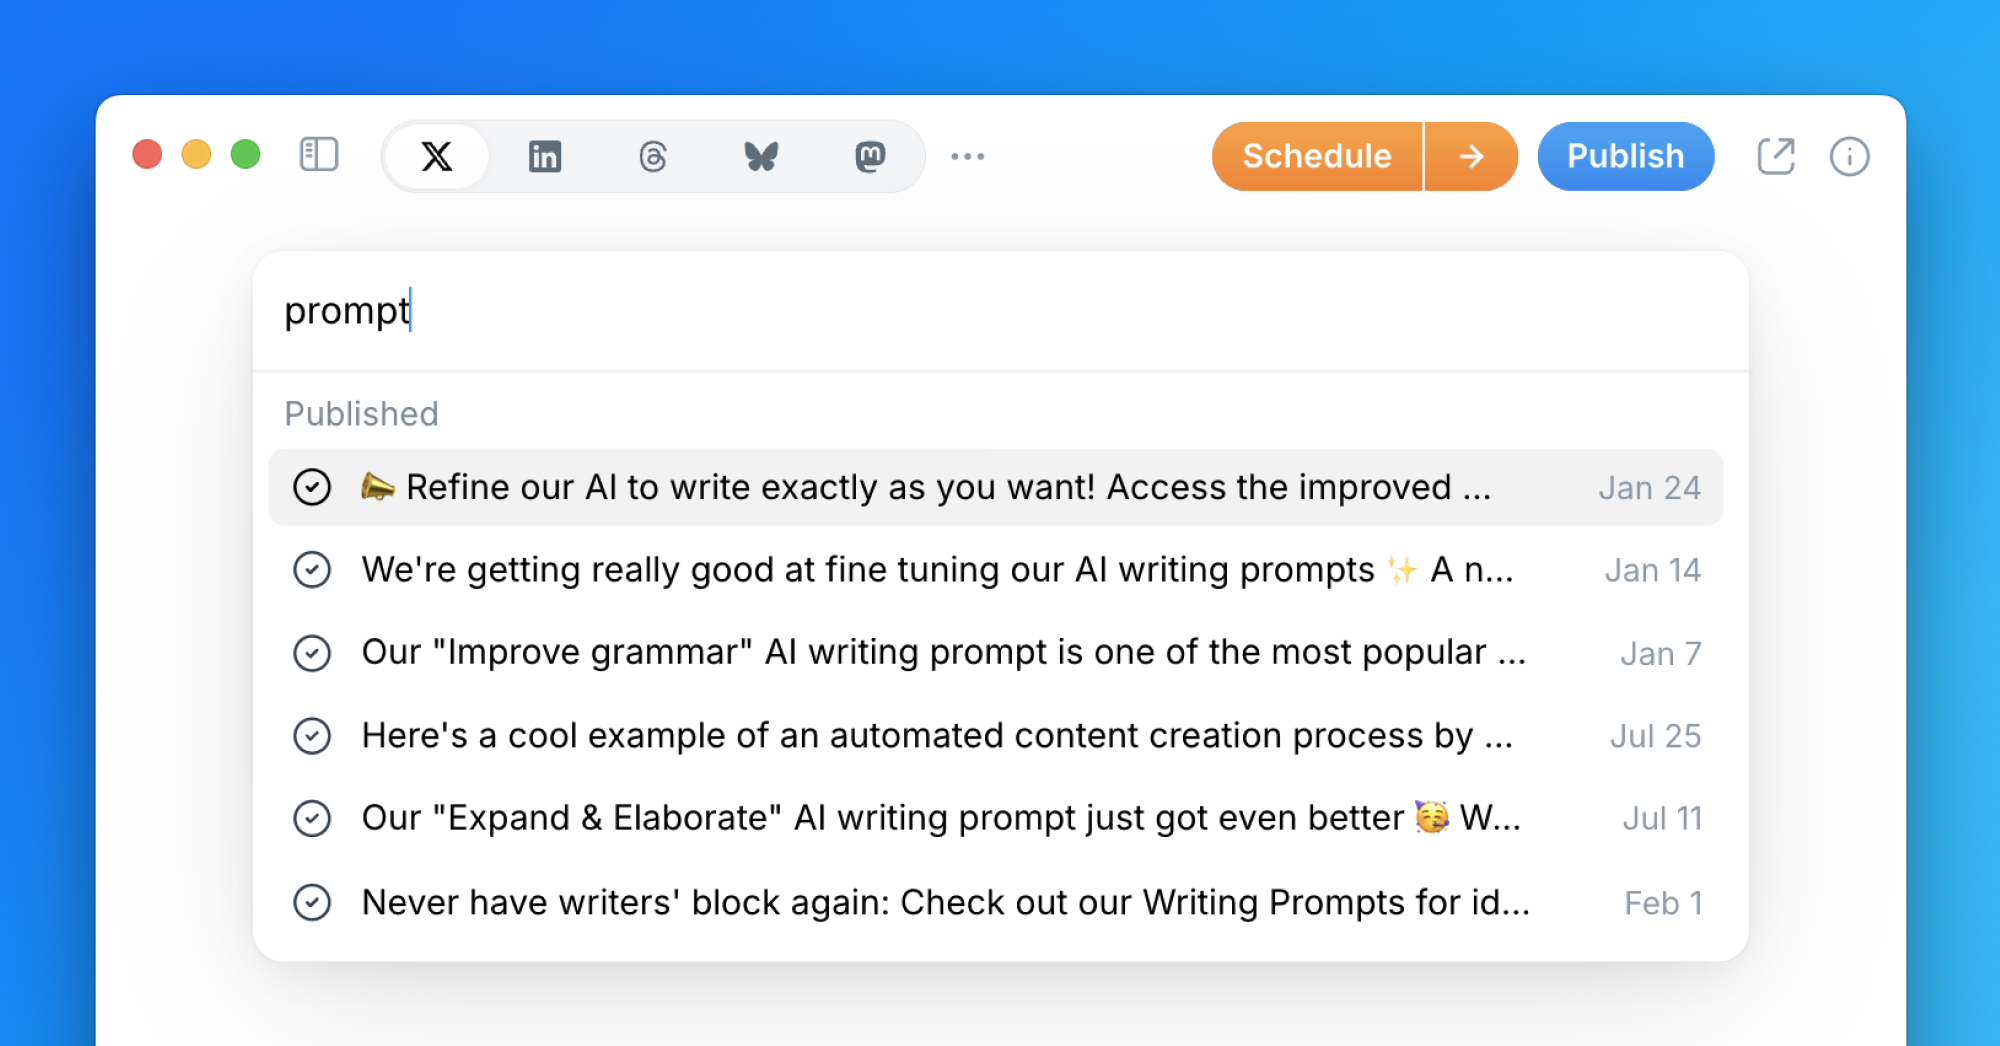
Task: Open the "Refine our AI" Jan 24 post
Action: pos(995,487)
